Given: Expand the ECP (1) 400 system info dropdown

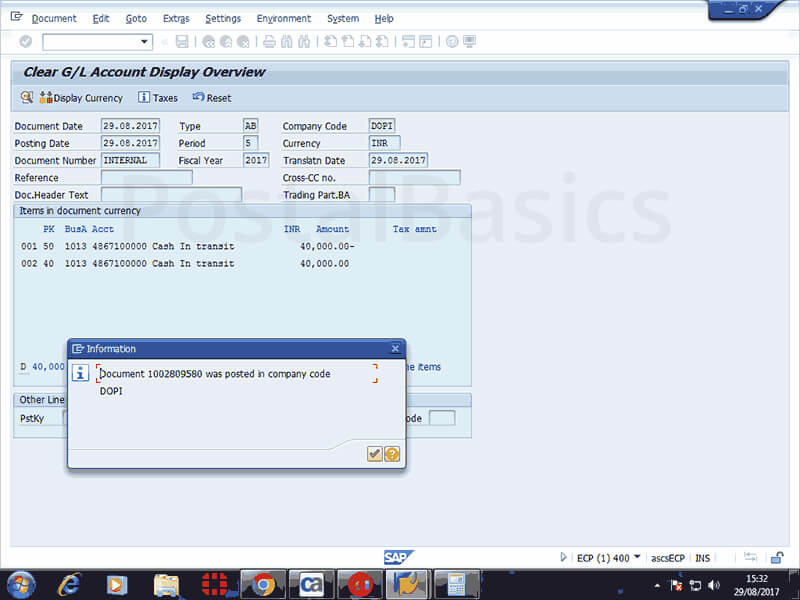Looking at the screenshot, I should tap(637, 557).
